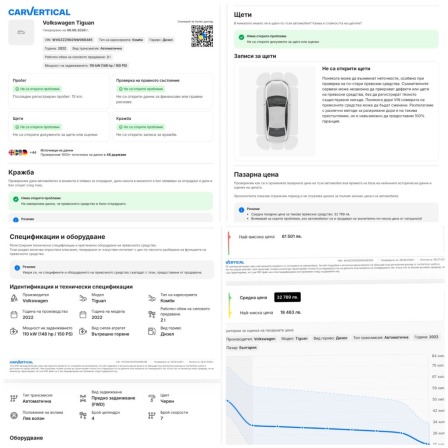Click the black average price label 32 789 лв.

click(287, 297)
